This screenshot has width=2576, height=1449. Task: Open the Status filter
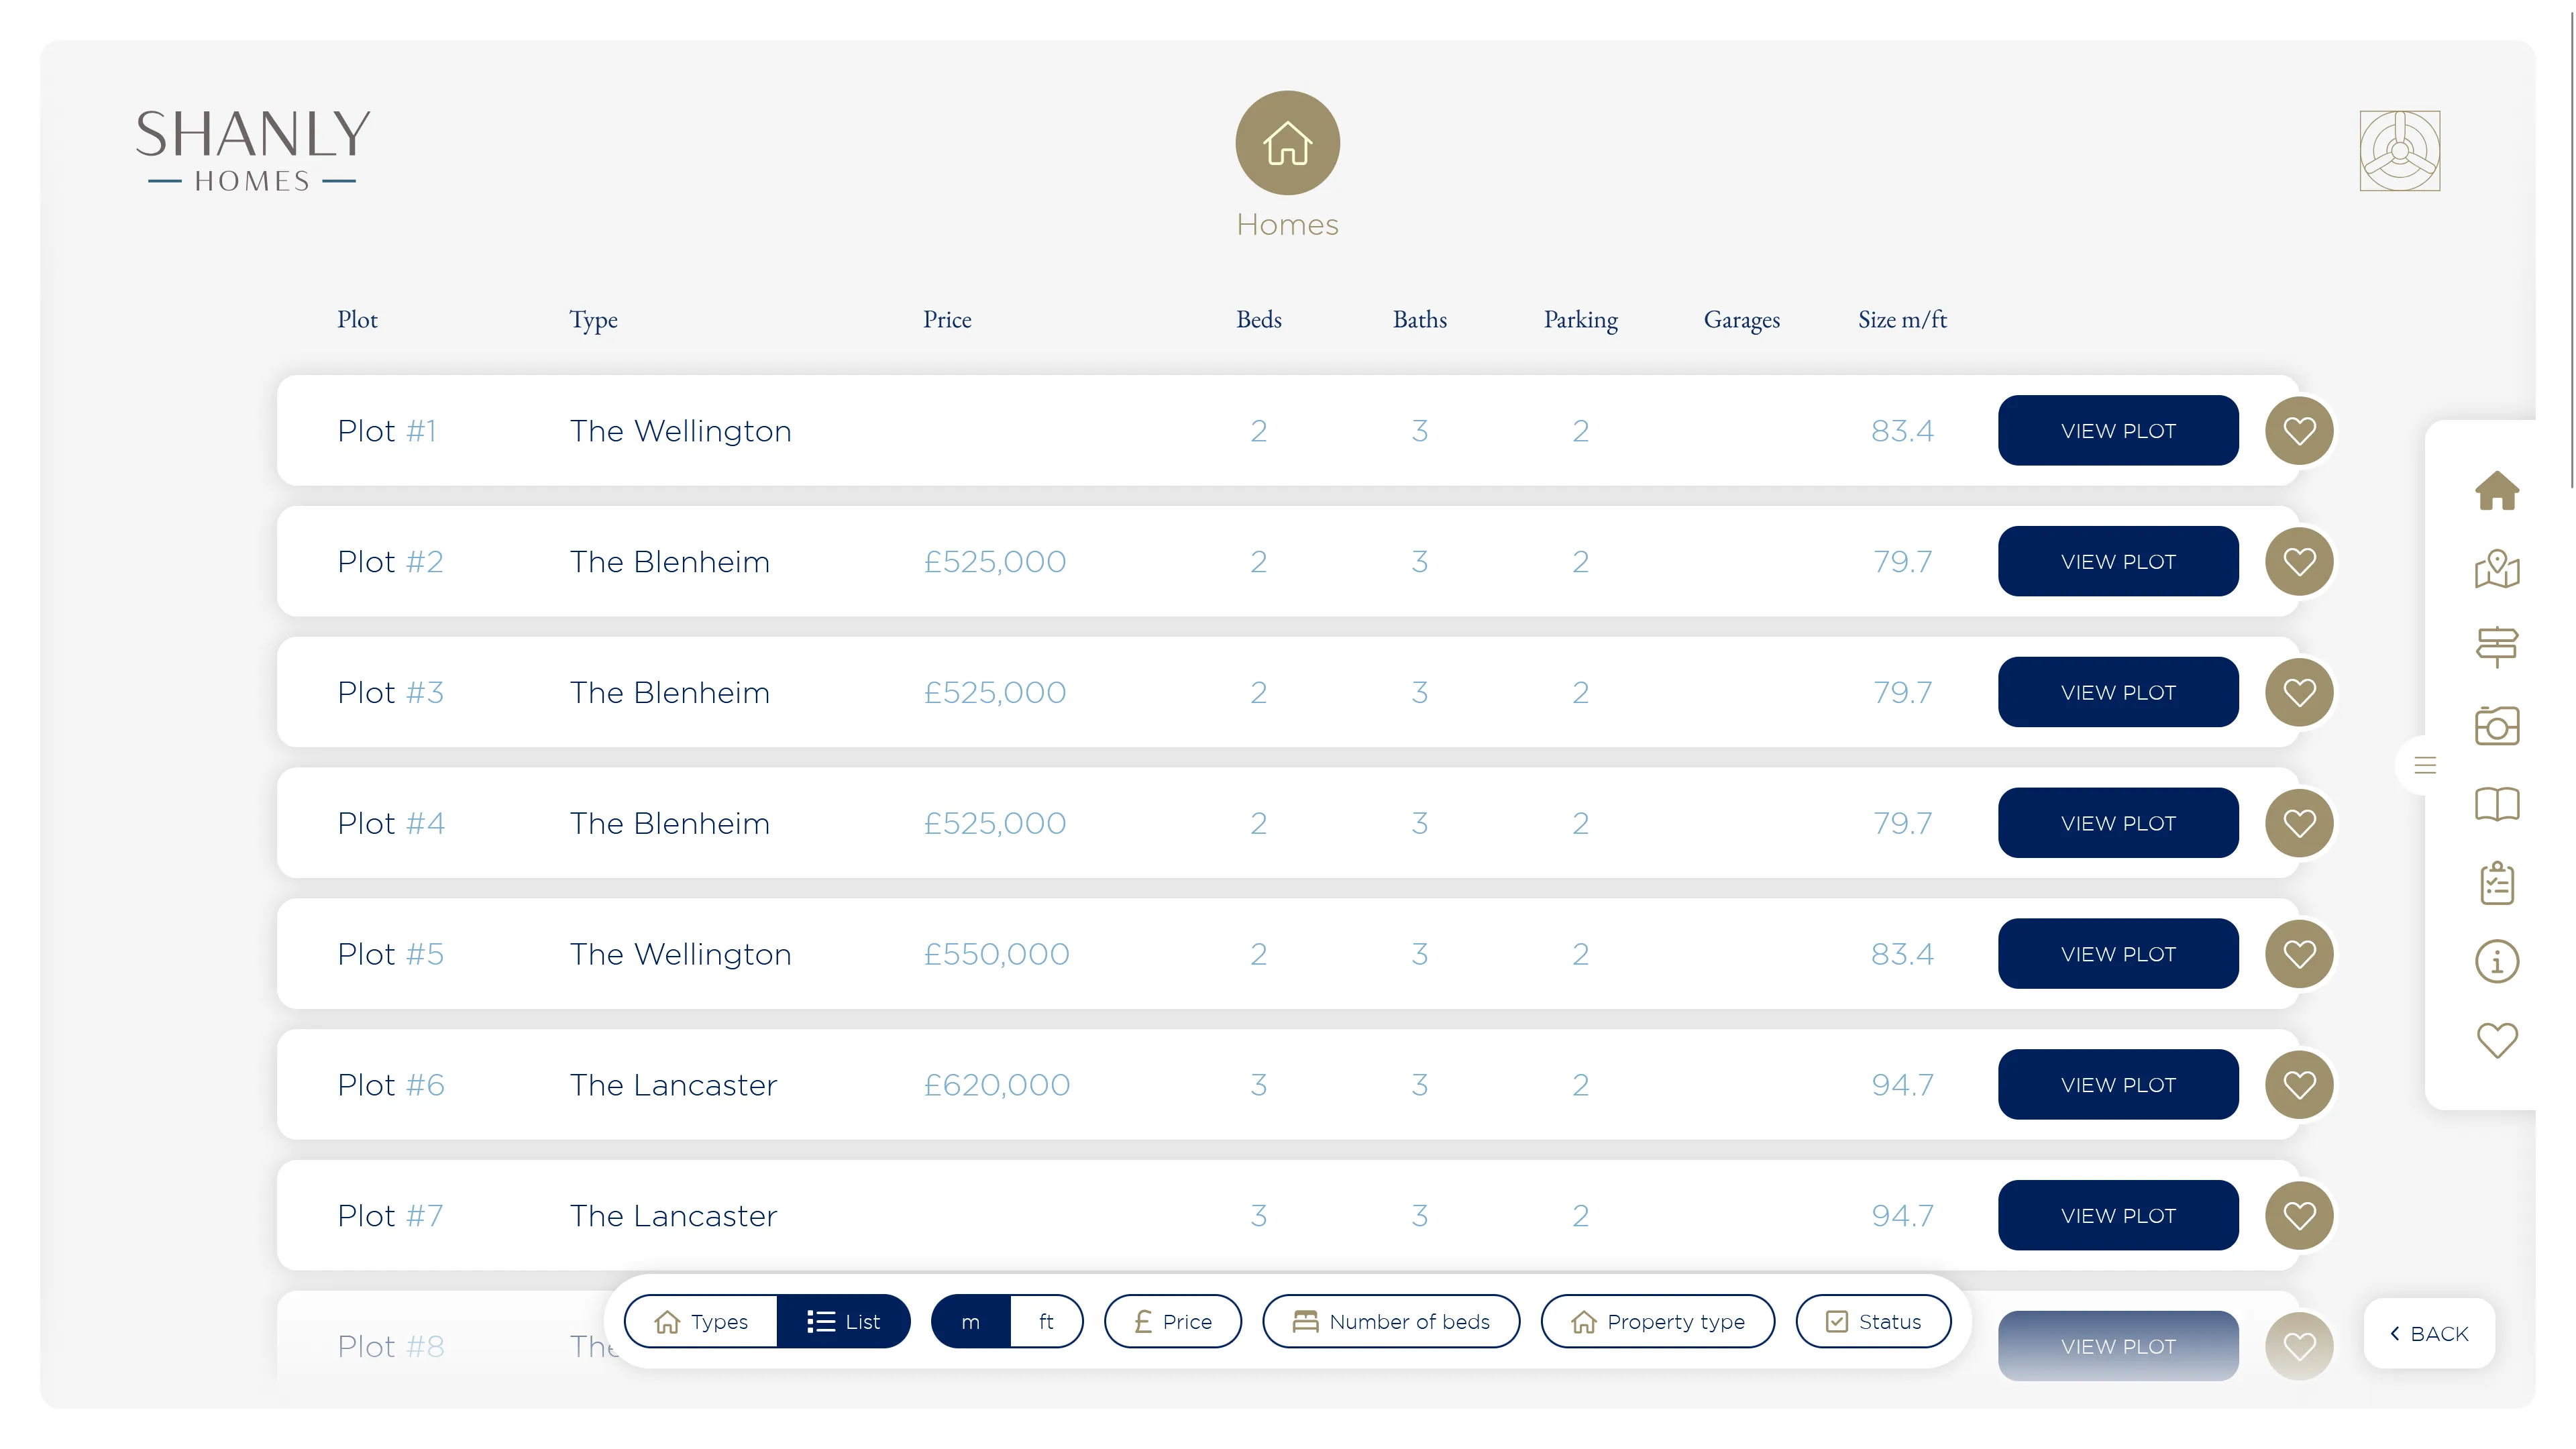point(1873,1321)
